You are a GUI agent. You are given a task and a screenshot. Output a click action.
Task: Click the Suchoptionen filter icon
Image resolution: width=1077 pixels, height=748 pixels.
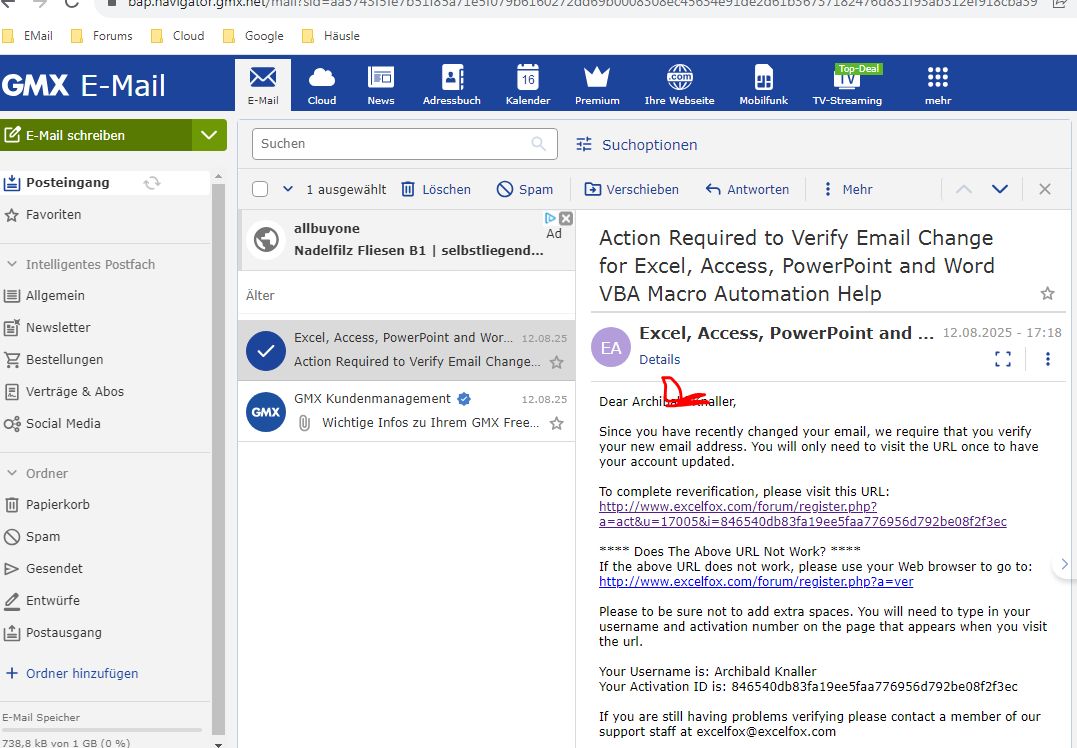coord(583,144)
